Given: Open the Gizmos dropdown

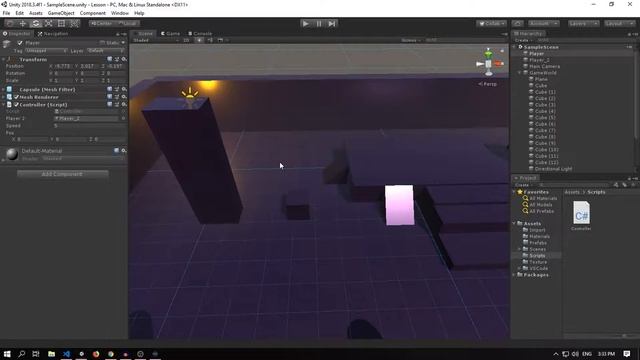Looking at the screenshot, I should 411,40.
